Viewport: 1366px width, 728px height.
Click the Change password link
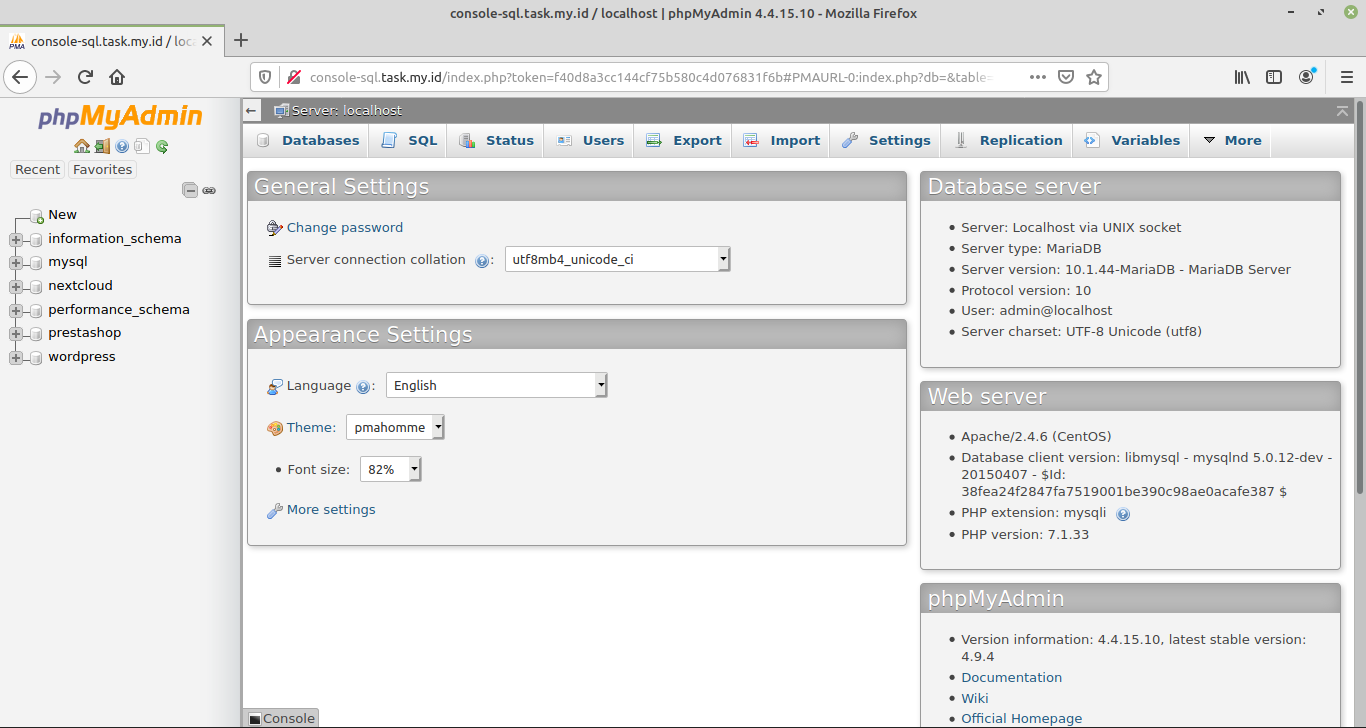click(x=345, y=228)
